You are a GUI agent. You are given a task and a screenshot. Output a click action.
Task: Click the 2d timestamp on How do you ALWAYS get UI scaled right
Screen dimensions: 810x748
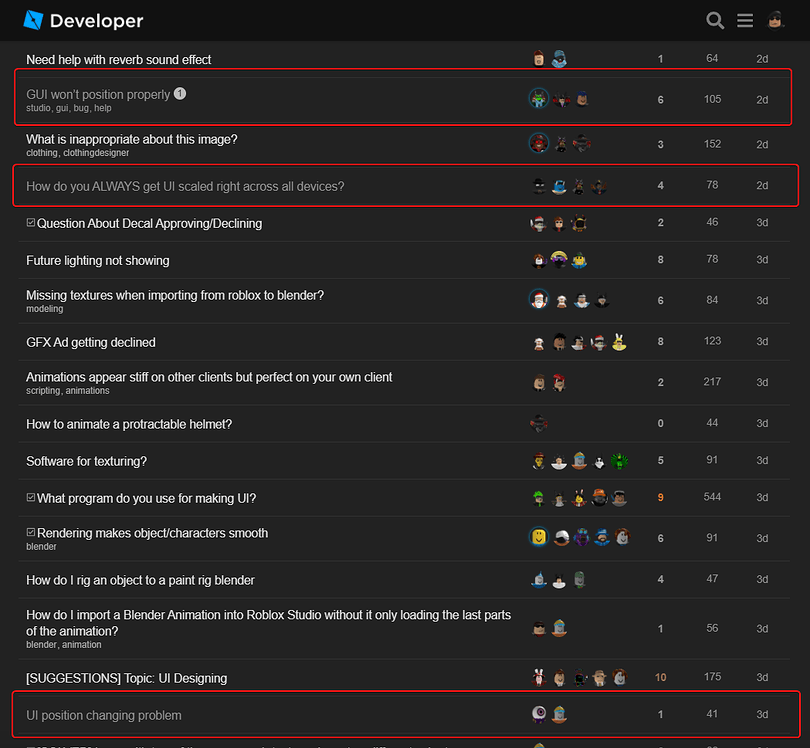[x=762, y=185]
